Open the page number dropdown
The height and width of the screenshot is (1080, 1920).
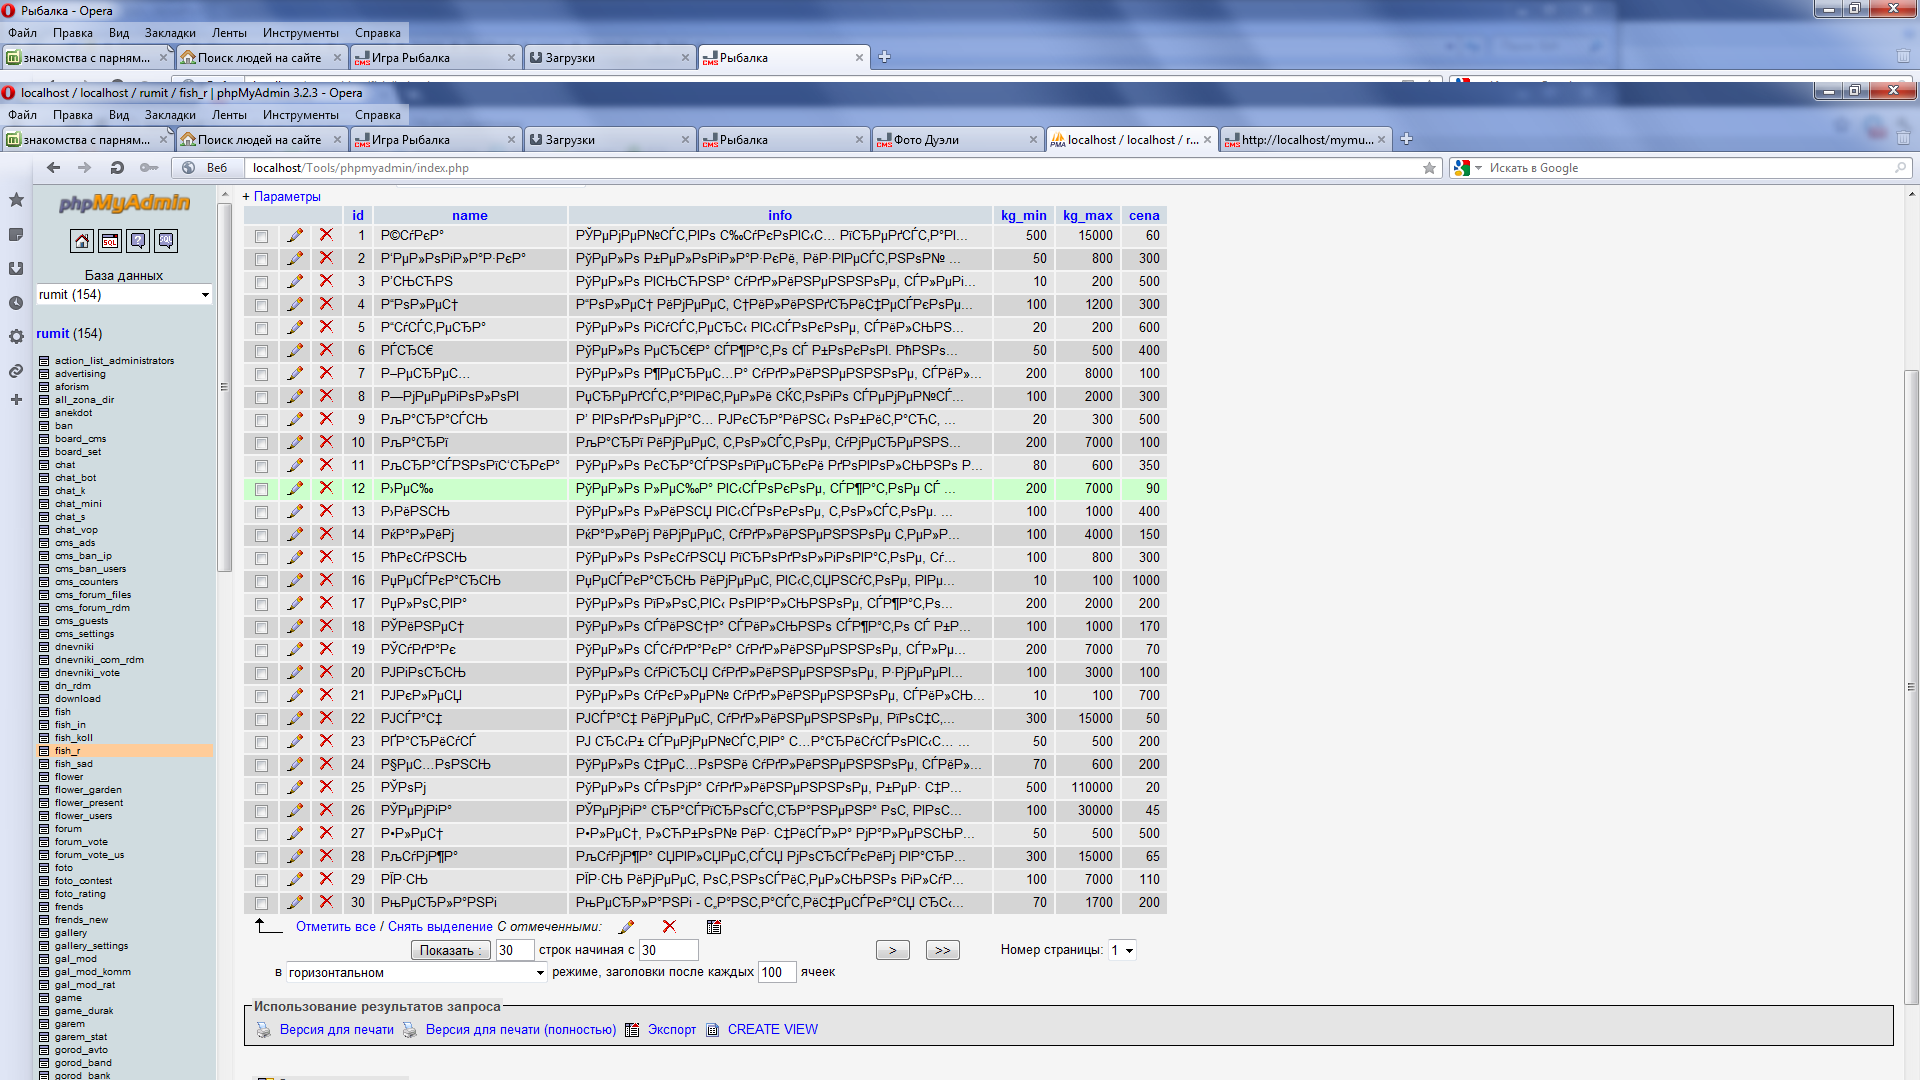(x=1122, y=951)
